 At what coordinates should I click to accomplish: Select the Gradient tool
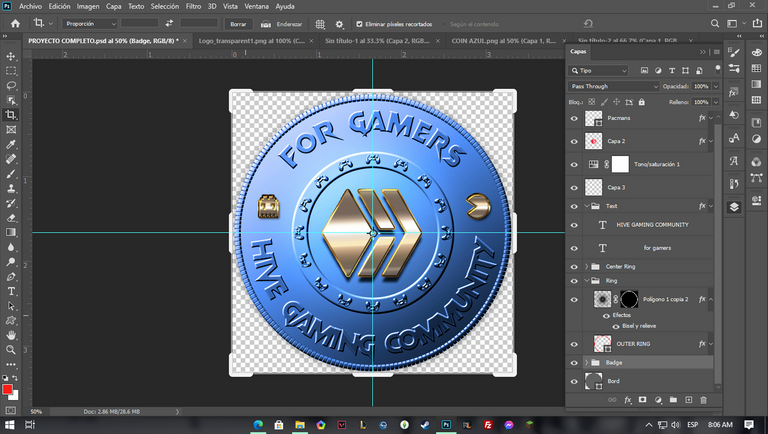pos(11,233)
